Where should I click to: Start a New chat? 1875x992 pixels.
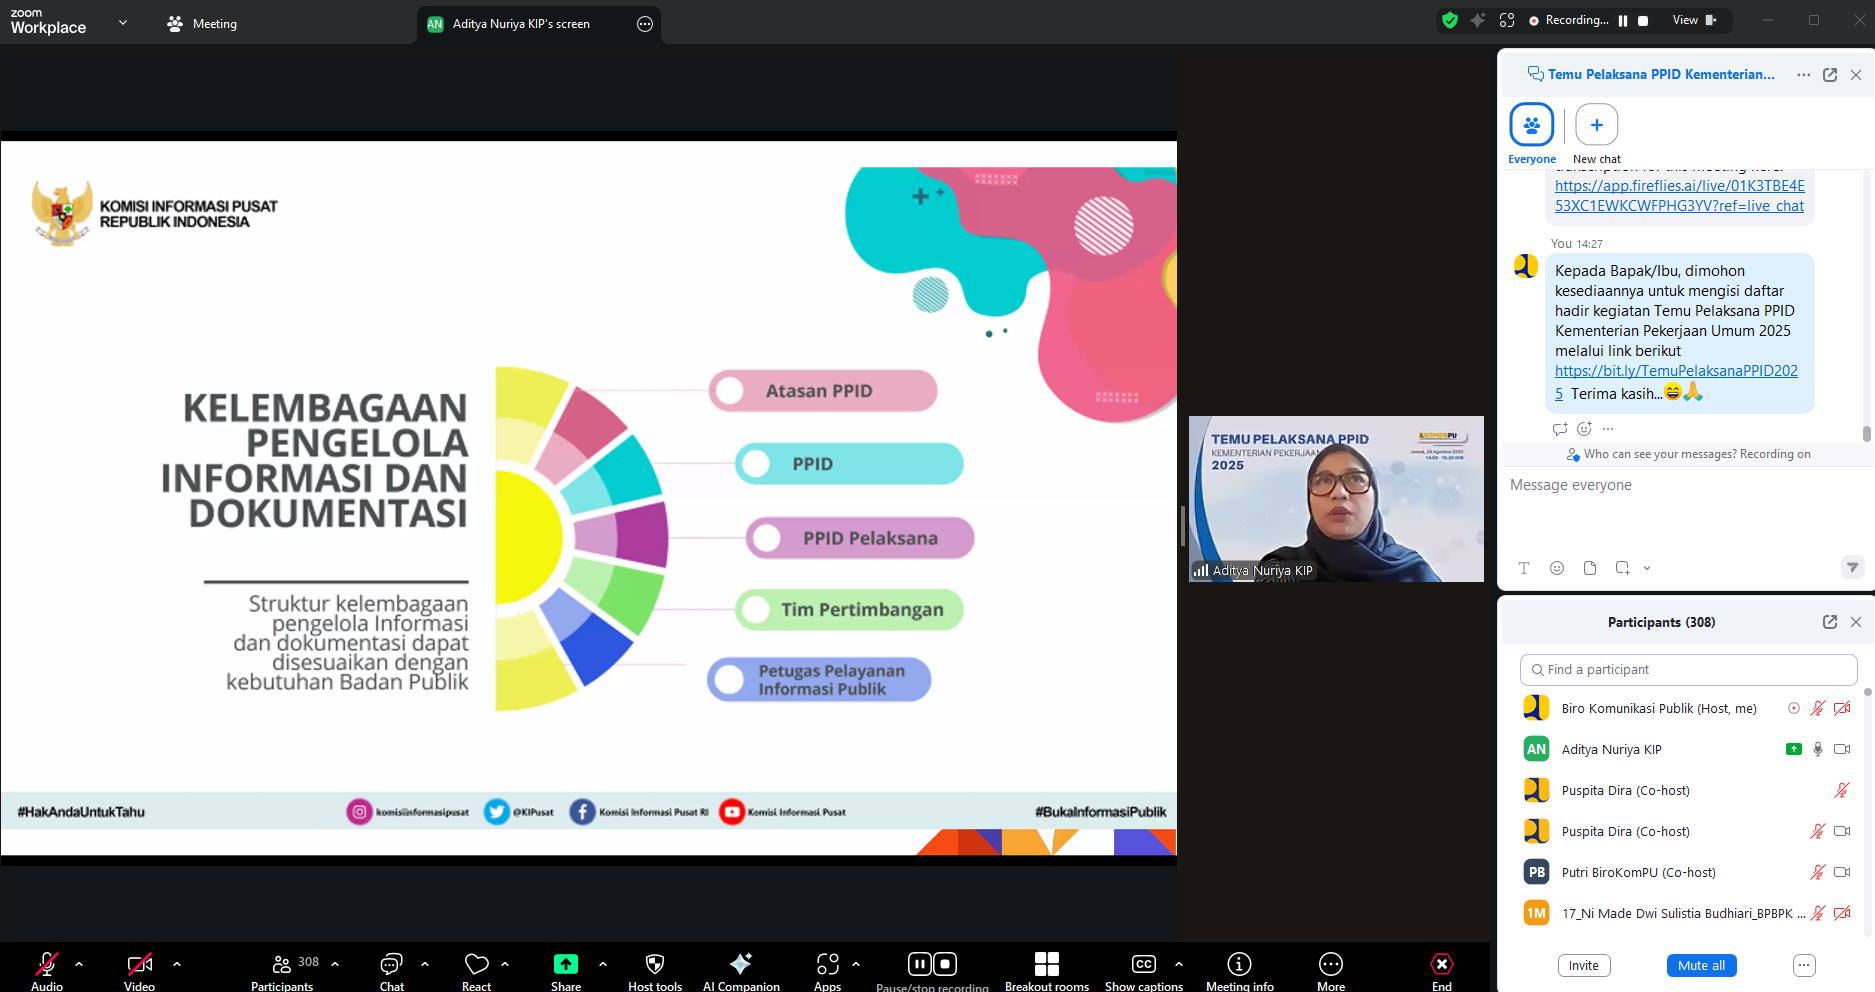click(1597, 134)
